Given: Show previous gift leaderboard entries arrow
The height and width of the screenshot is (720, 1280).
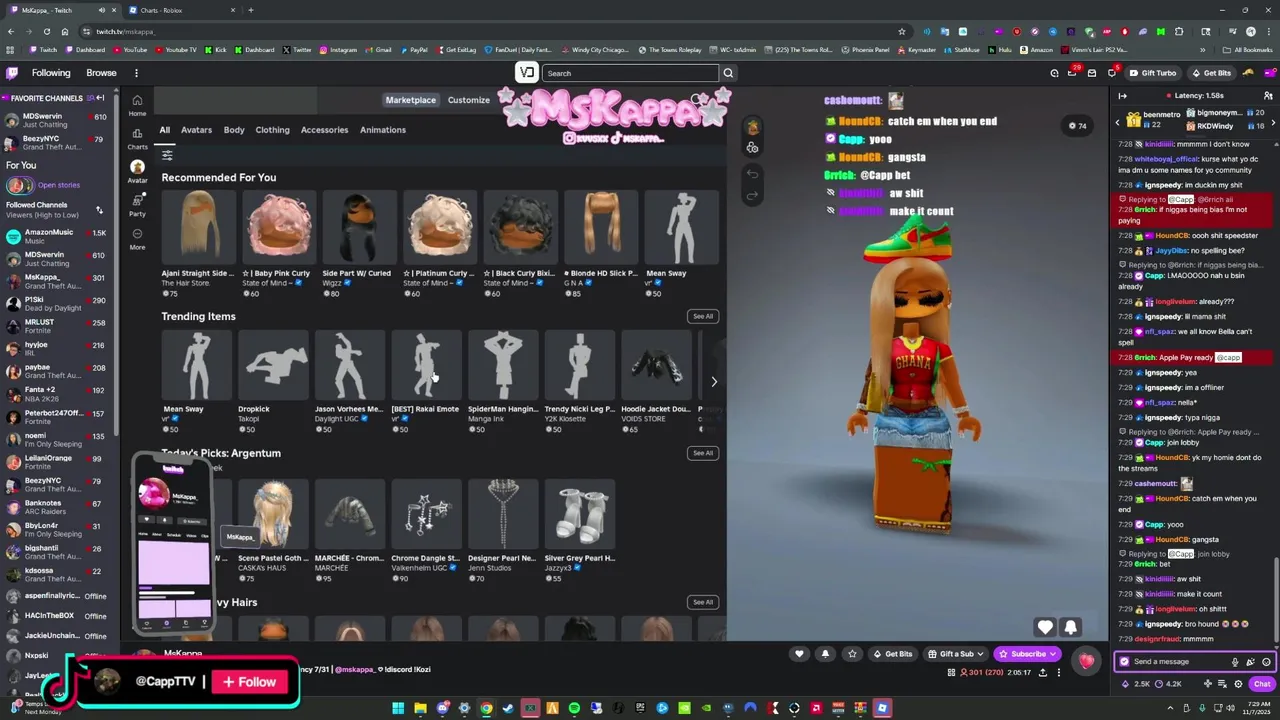Looking at the screenshot, I should click(x=1117, y=121).
